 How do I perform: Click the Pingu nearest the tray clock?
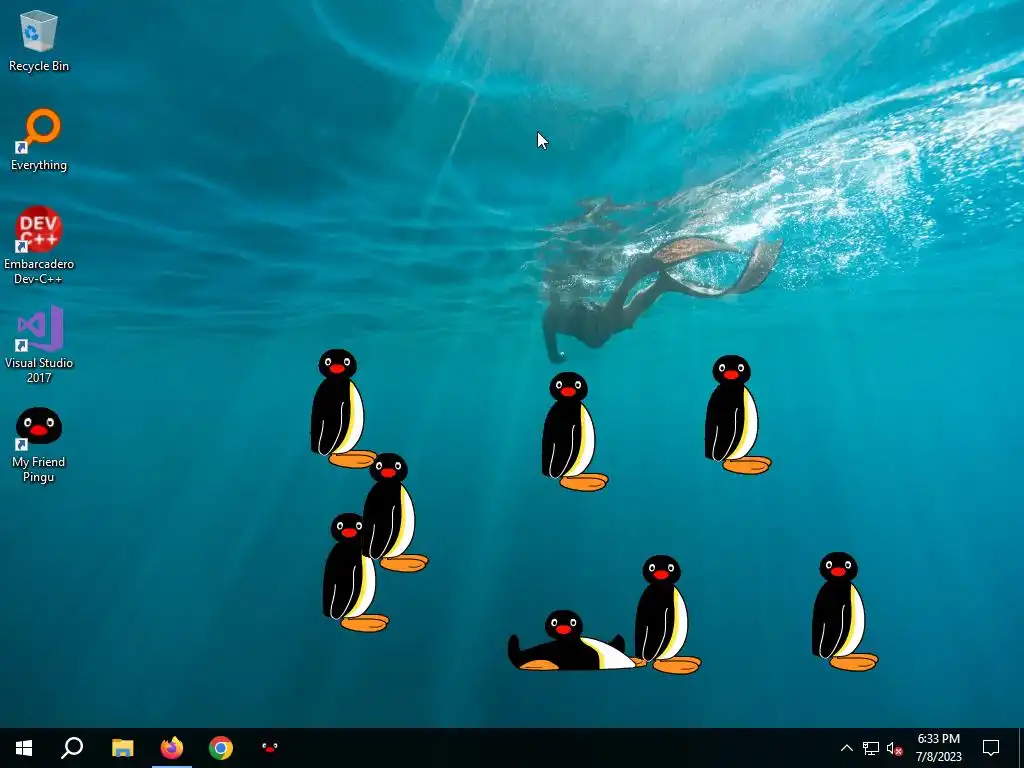click(x=844, y=611)
